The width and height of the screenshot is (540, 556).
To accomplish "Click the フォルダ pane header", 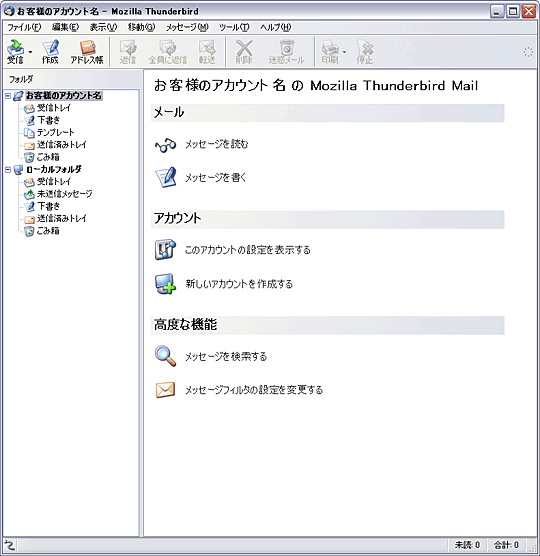I will pos(71,79).
